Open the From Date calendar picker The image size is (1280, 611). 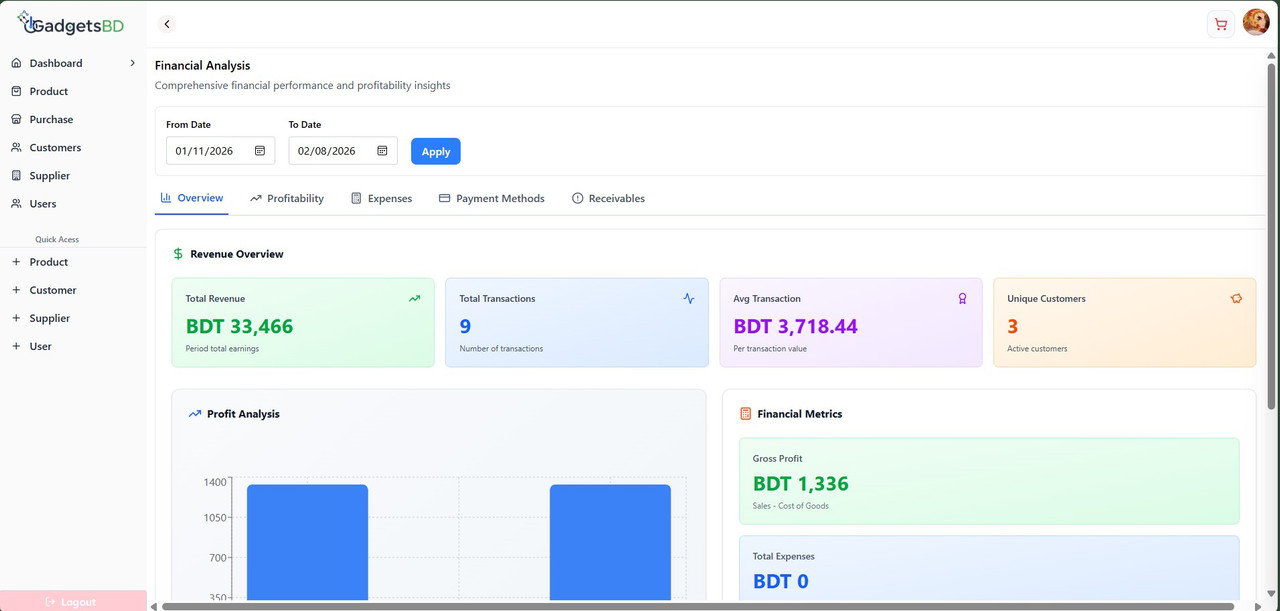260,150
